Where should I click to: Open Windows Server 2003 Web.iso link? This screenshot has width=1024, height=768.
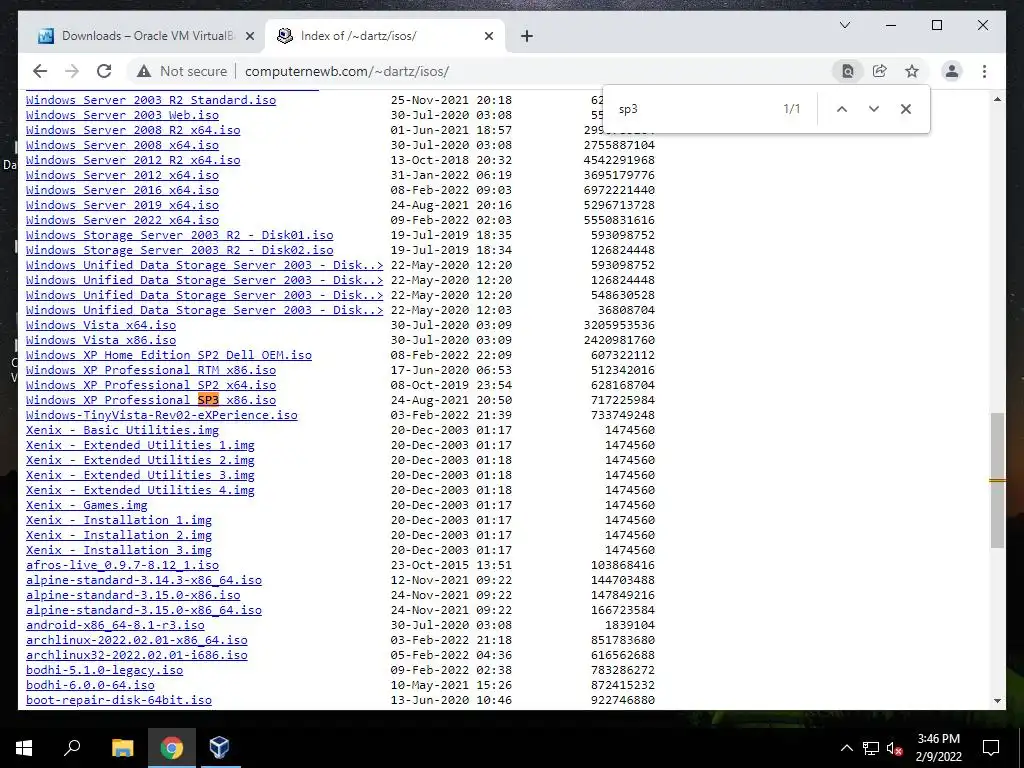pos(122,115)
